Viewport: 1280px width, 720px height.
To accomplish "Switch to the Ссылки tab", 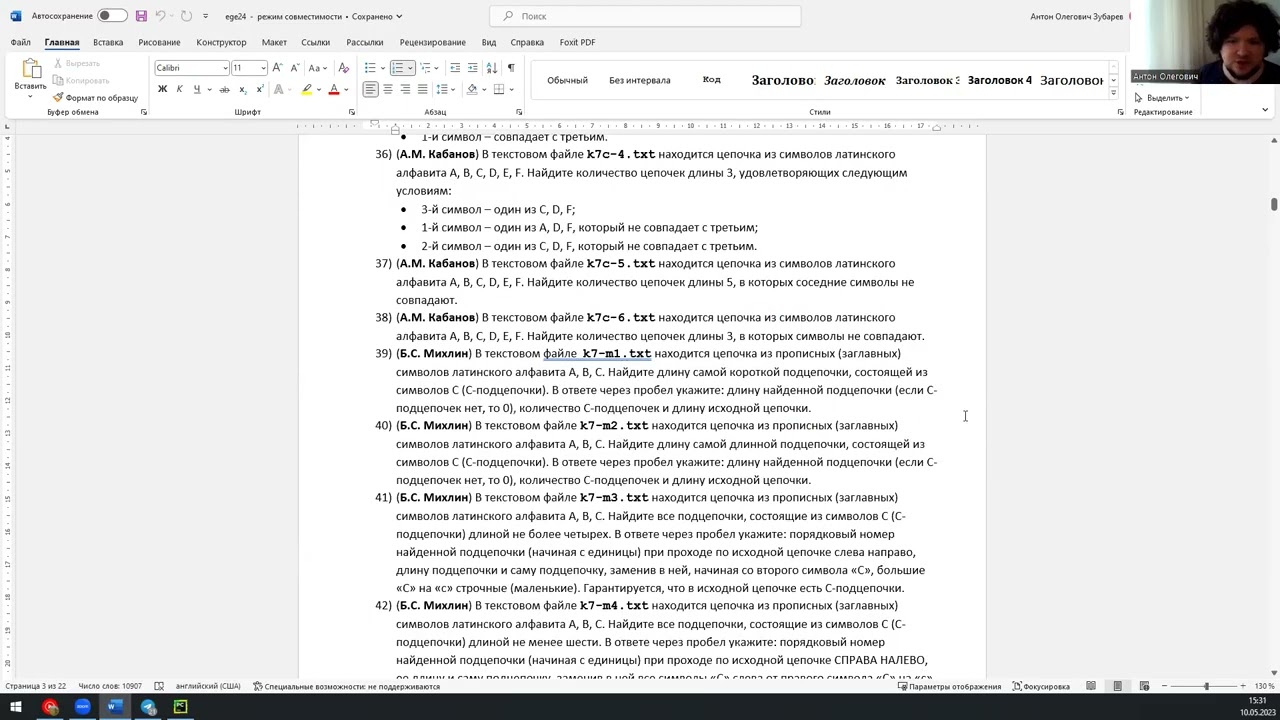I will (x=315, y=42).
